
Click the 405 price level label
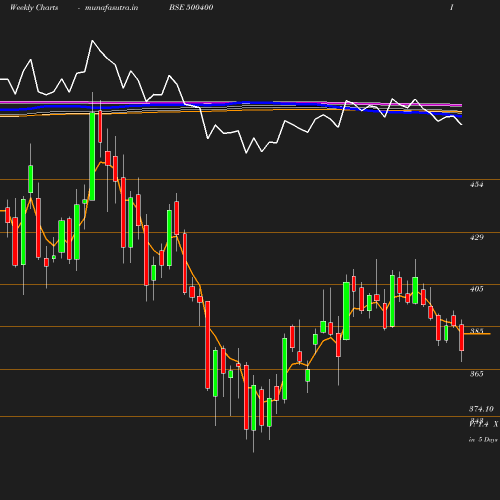click(x=476, y=289)
